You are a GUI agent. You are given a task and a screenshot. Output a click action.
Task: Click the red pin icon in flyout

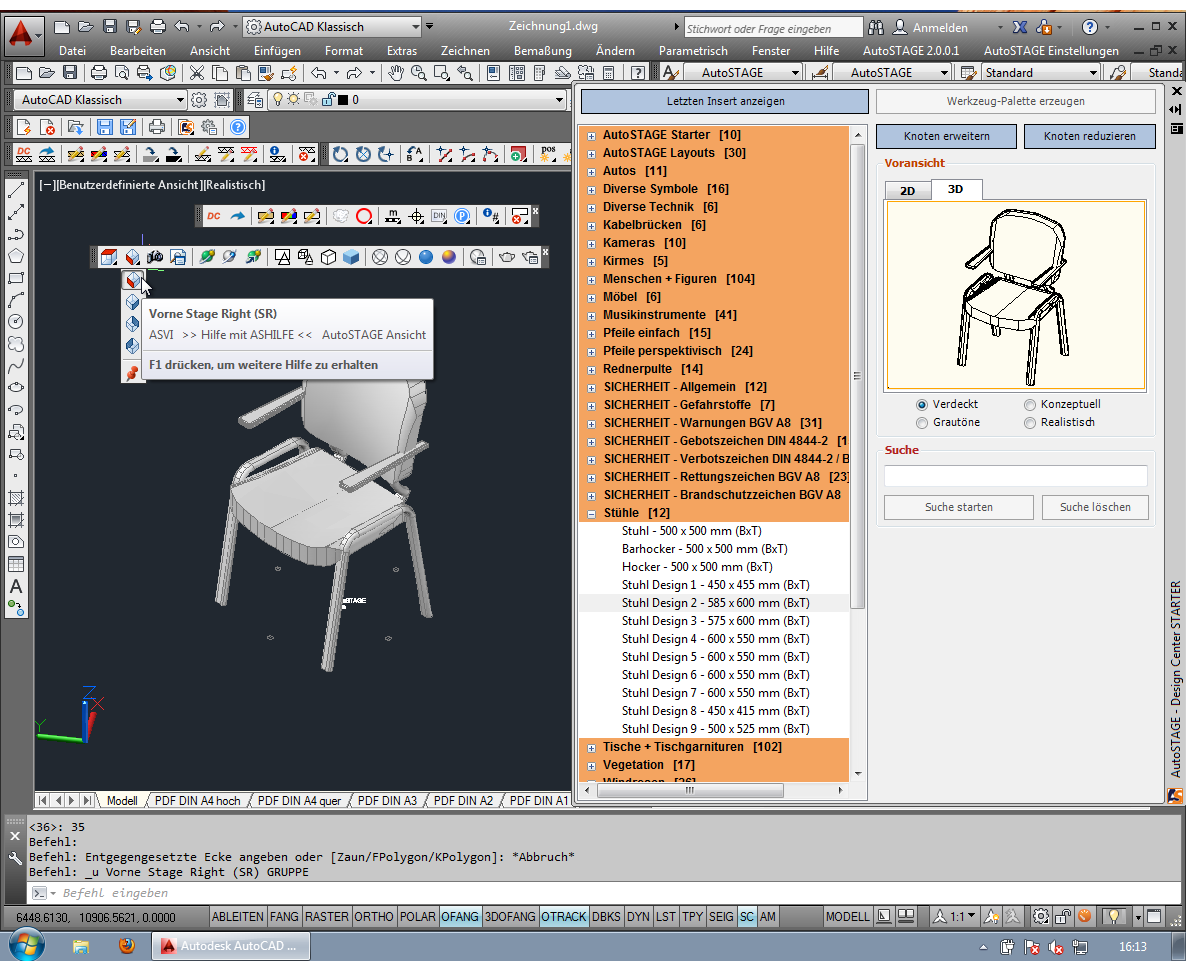[x=132, y=372]
